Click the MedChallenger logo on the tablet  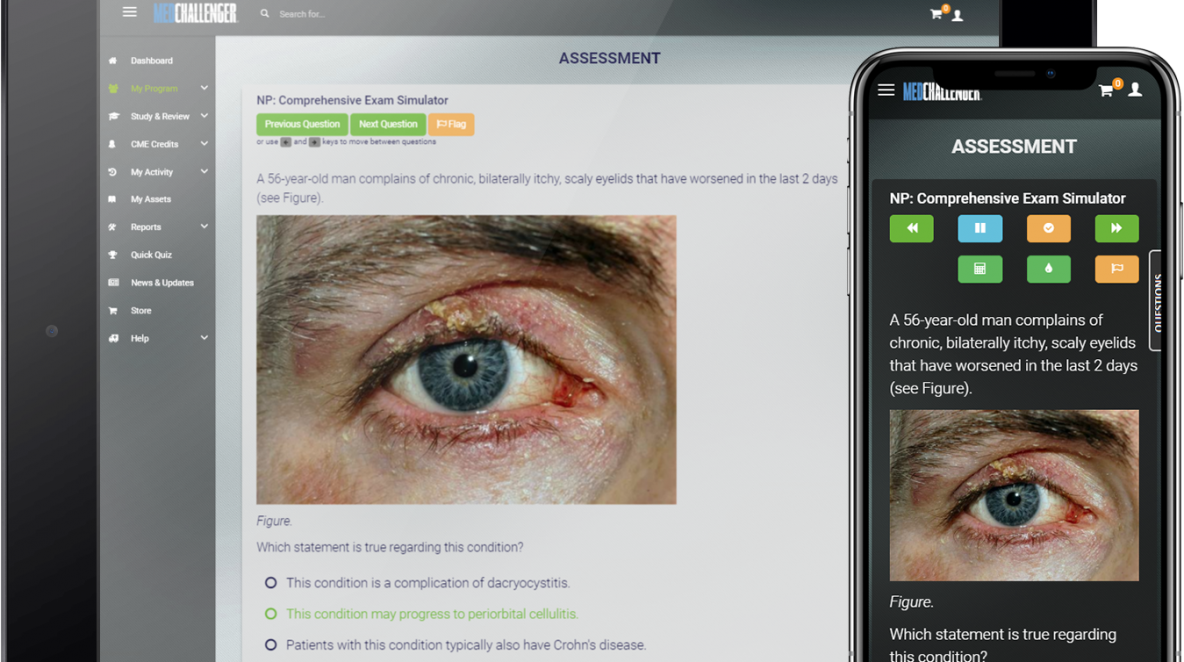point(195,13)
